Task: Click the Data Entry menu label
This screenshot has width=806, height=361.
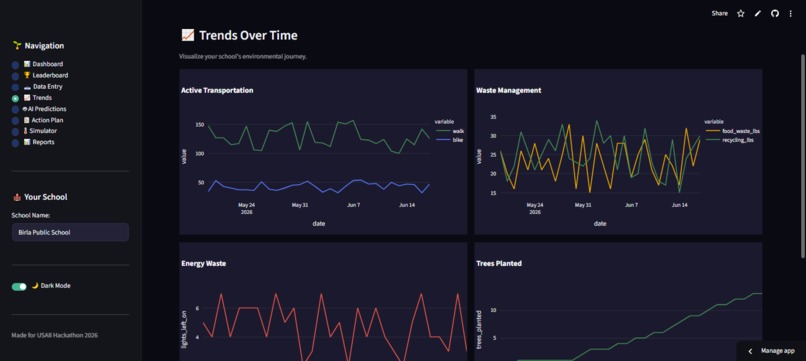Action: pos(47,87)
